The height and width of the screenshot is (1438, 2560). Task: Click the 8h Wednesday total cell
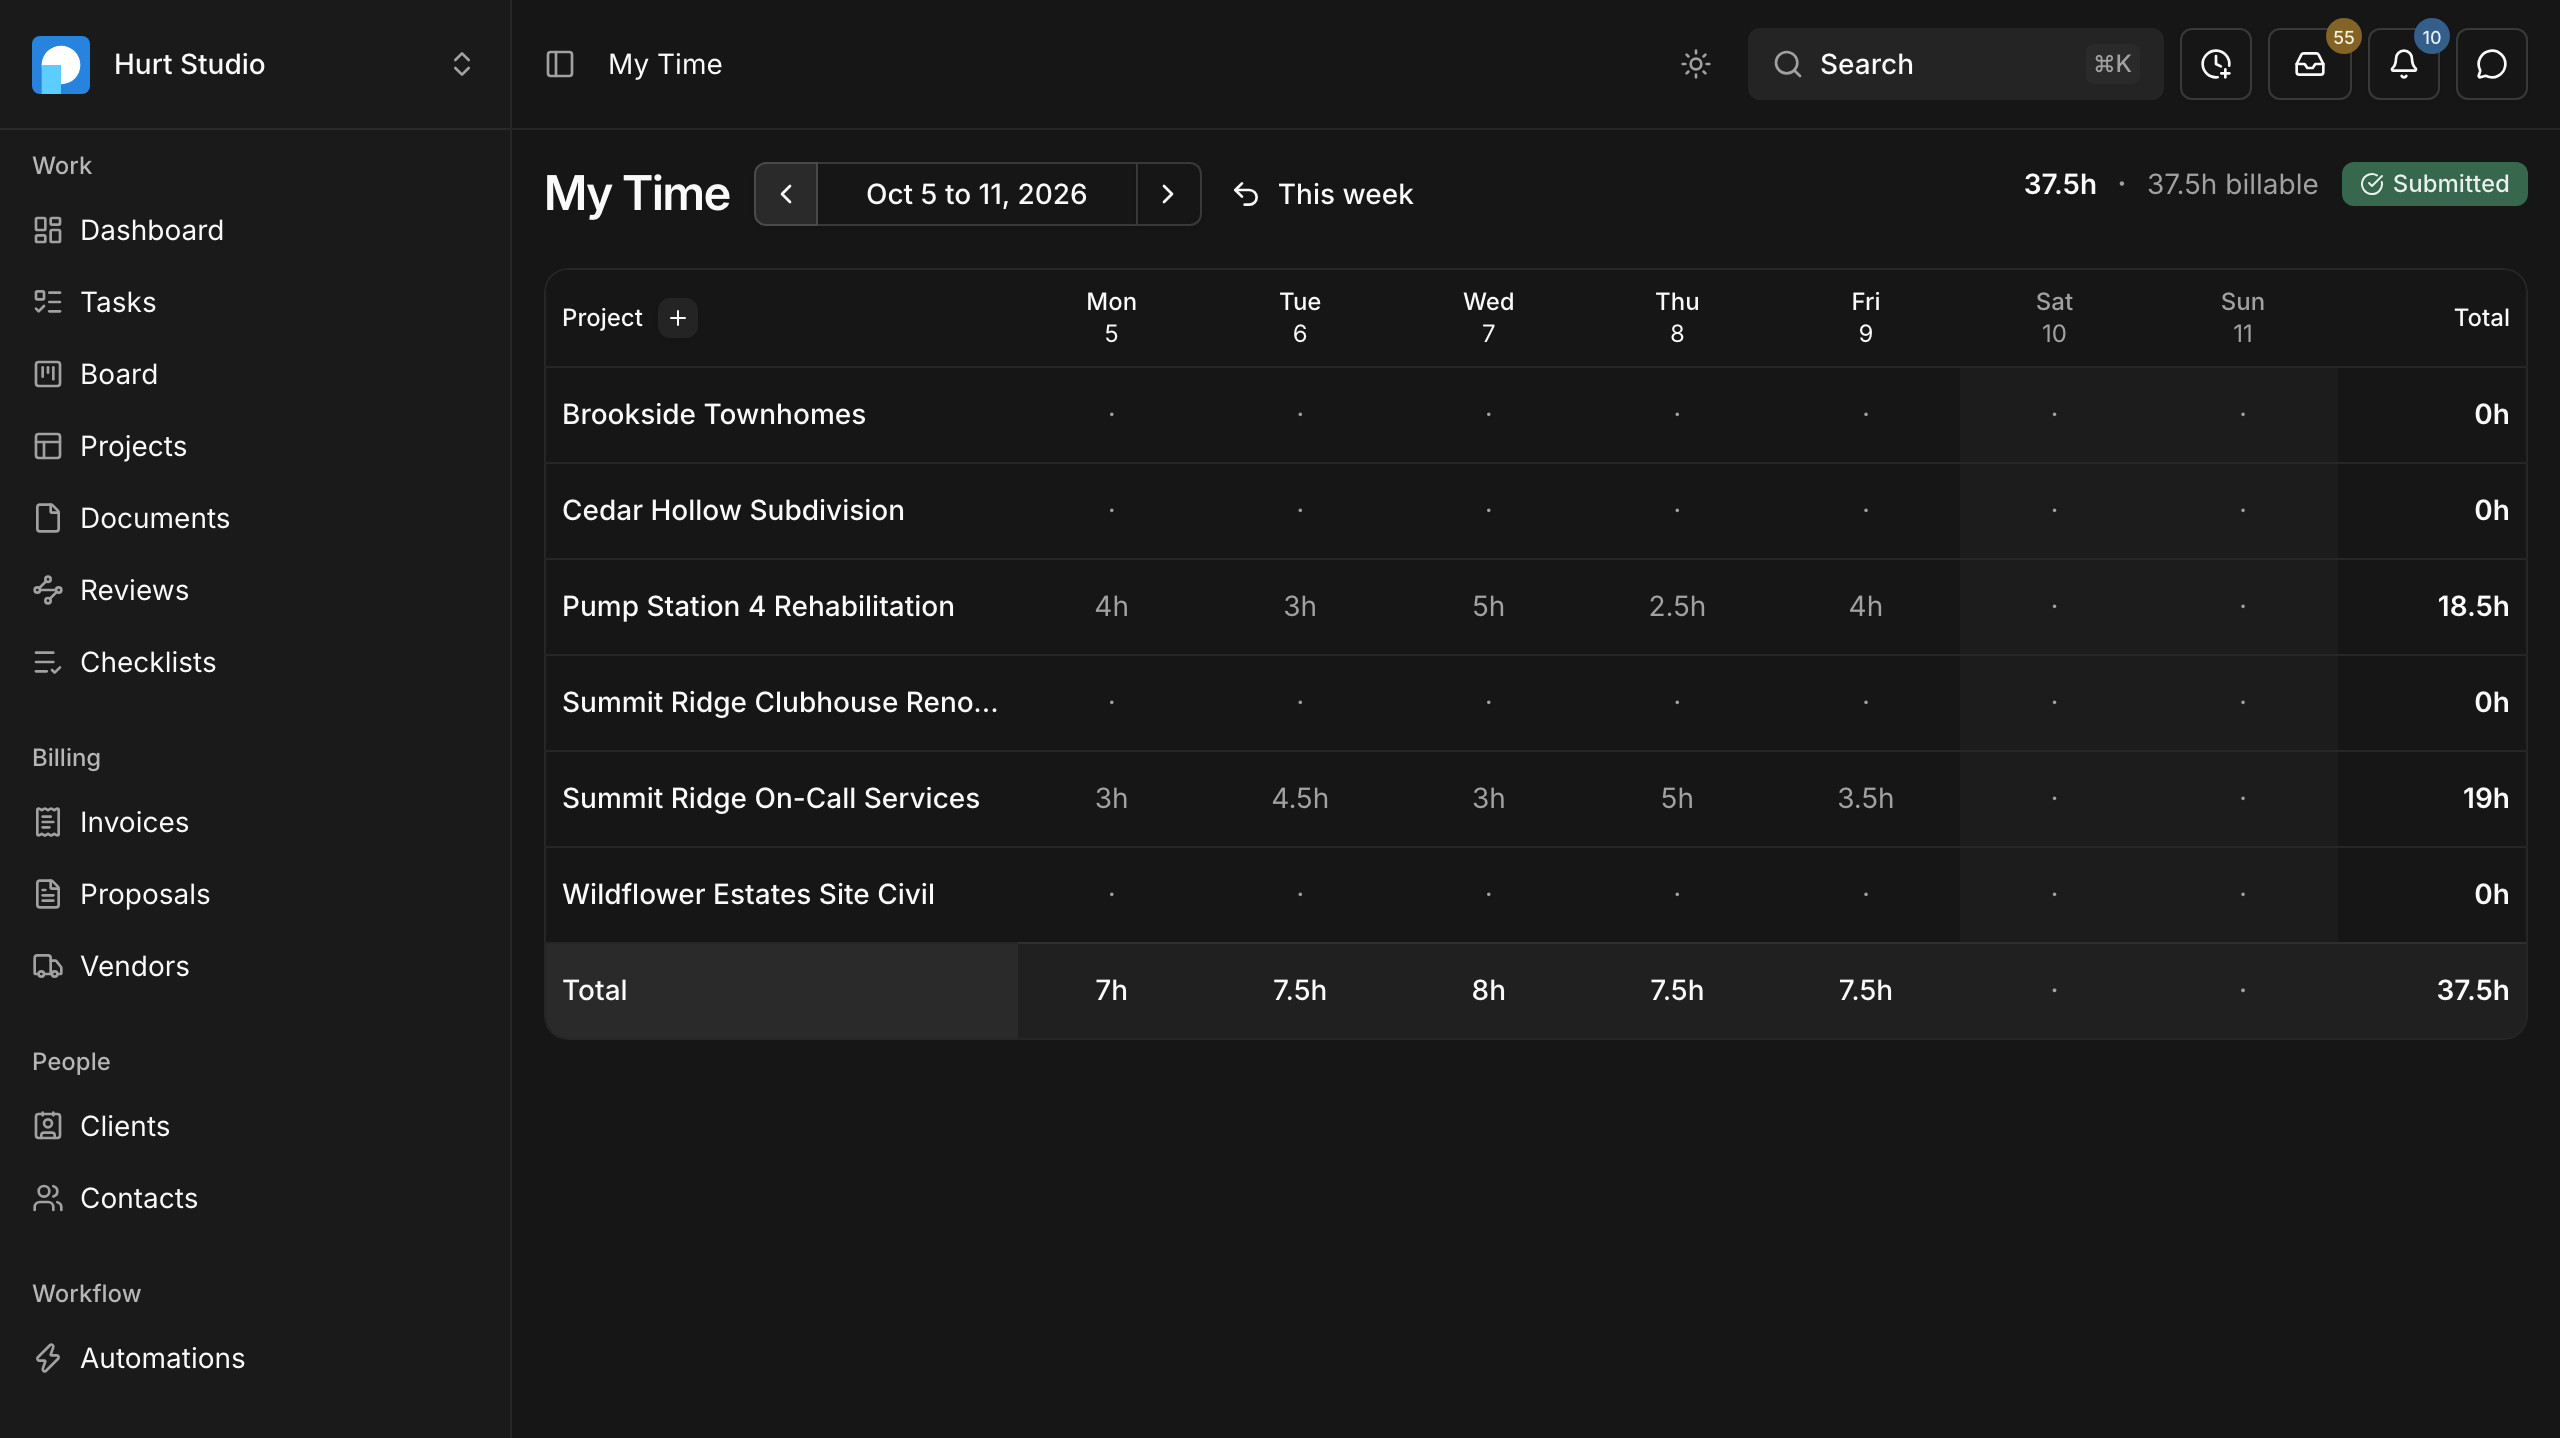(x=1488, y=990)
